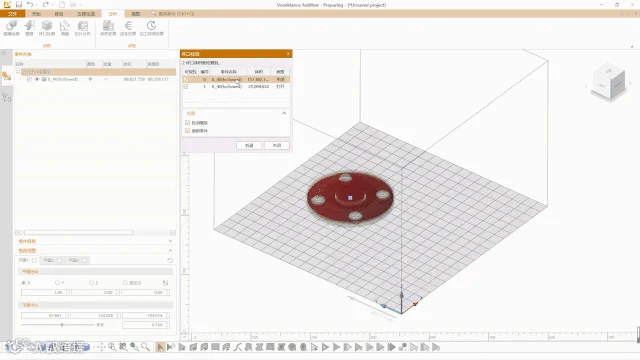Collapse the options section chevron in dialog
The height and width of the screenshot is (360, 640).
[x=284, y=113]
